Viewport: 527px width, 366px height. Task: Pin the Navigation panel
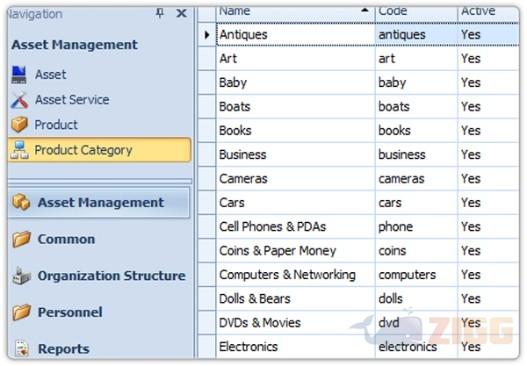pos(160,13)
